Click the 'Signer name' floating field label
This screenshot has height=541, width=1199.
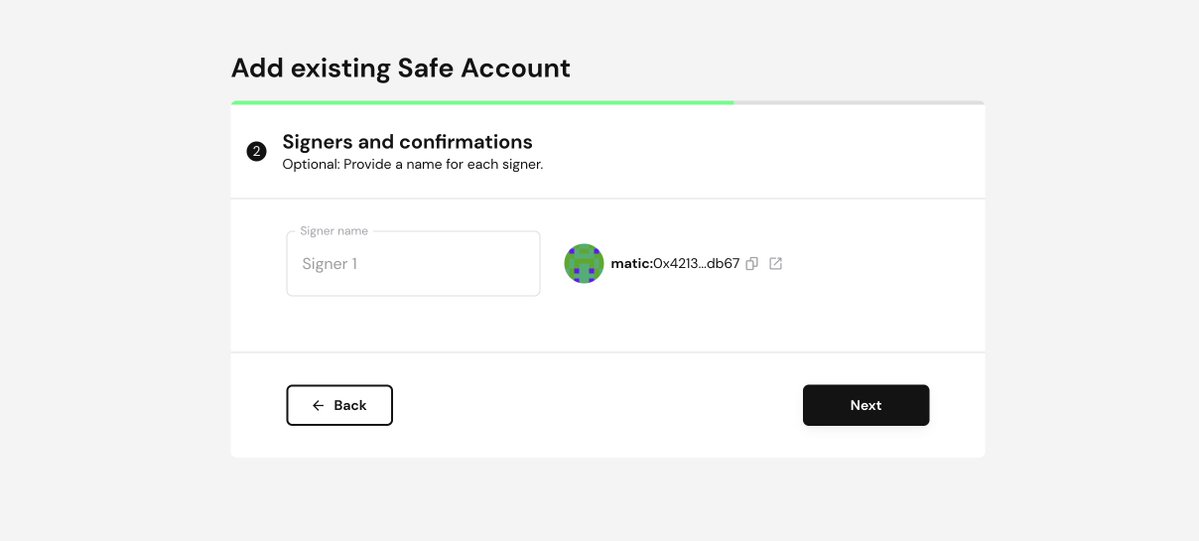click(334, 231)
